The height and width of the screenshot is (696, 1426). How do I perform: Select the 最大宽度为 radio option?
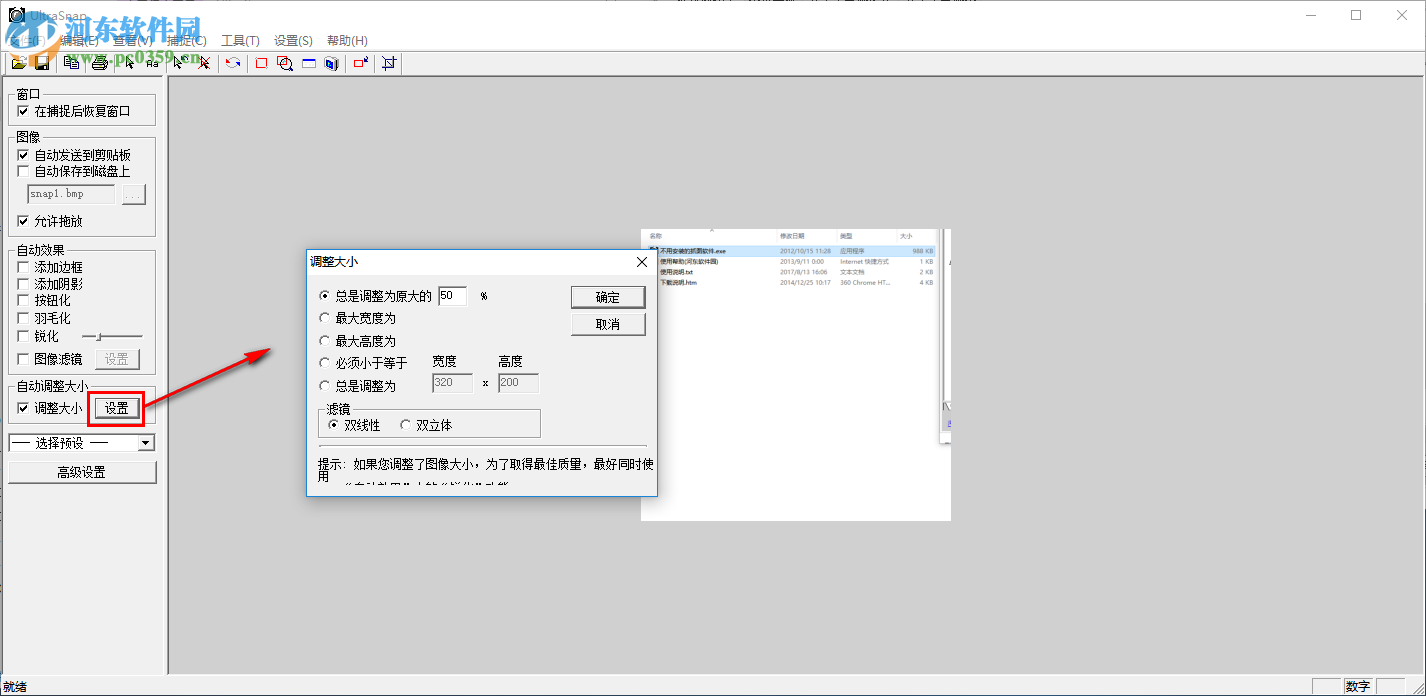click(x=325, y=318)
